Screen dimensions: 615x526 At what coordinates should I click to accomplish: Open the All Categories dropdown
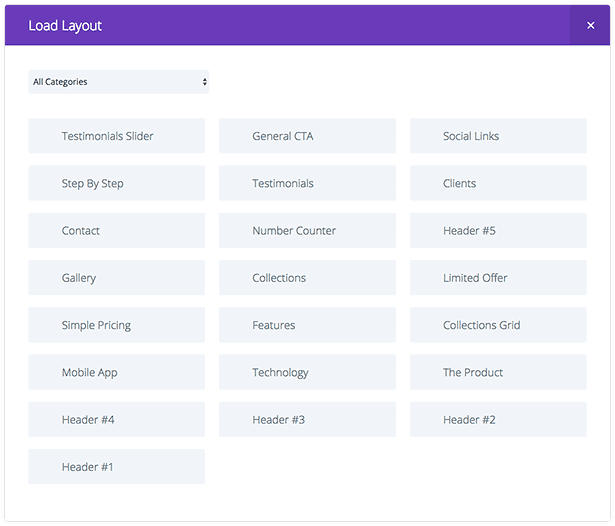point(119,82)
